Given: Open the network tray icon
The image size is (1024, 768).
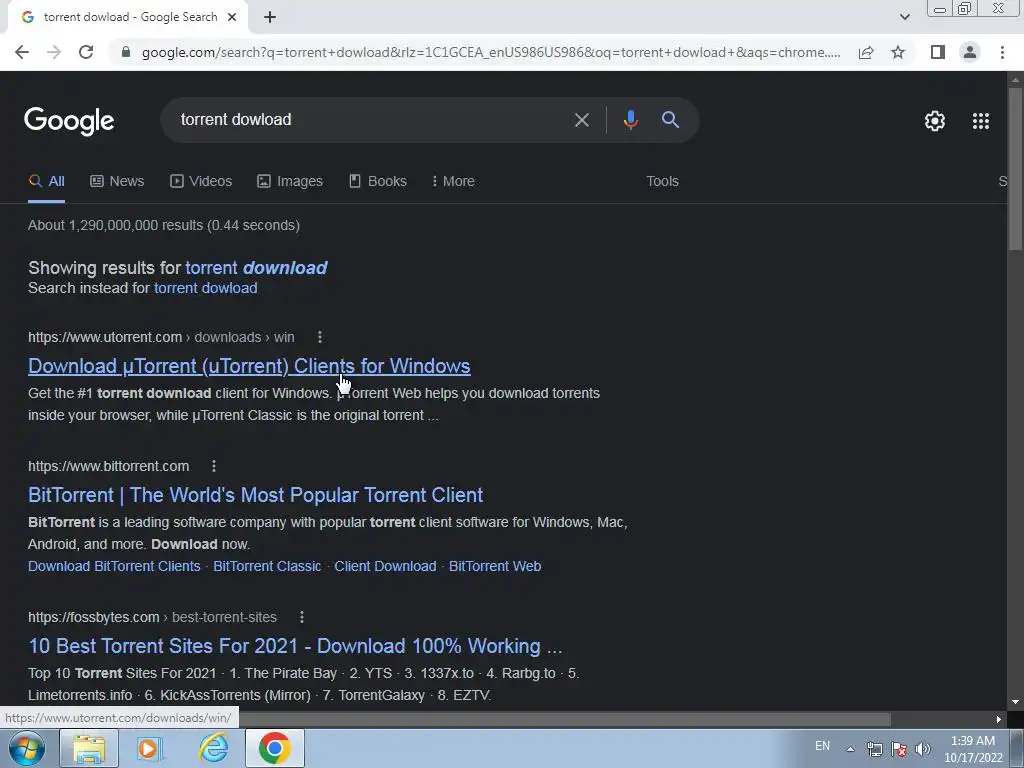Looking at the screenshot, I should tap(874, 749).
